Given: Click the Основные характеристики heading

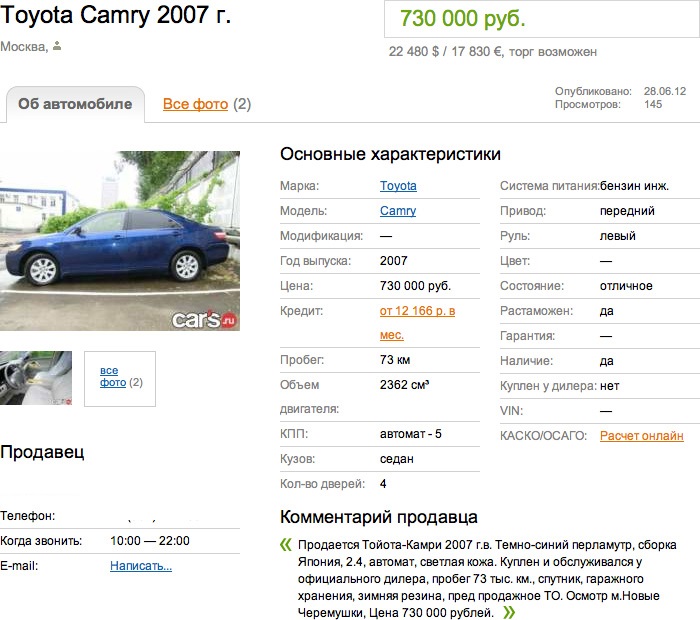Looking at the screenshot, I should tap(390, 154).
